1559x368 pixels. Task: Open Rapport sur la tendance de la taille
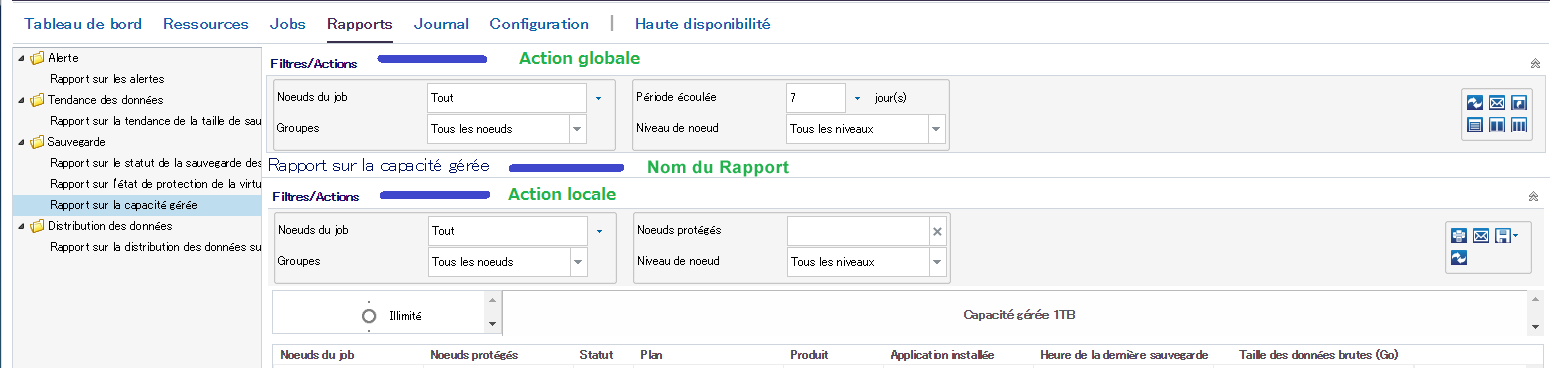(x=155, y=121)
